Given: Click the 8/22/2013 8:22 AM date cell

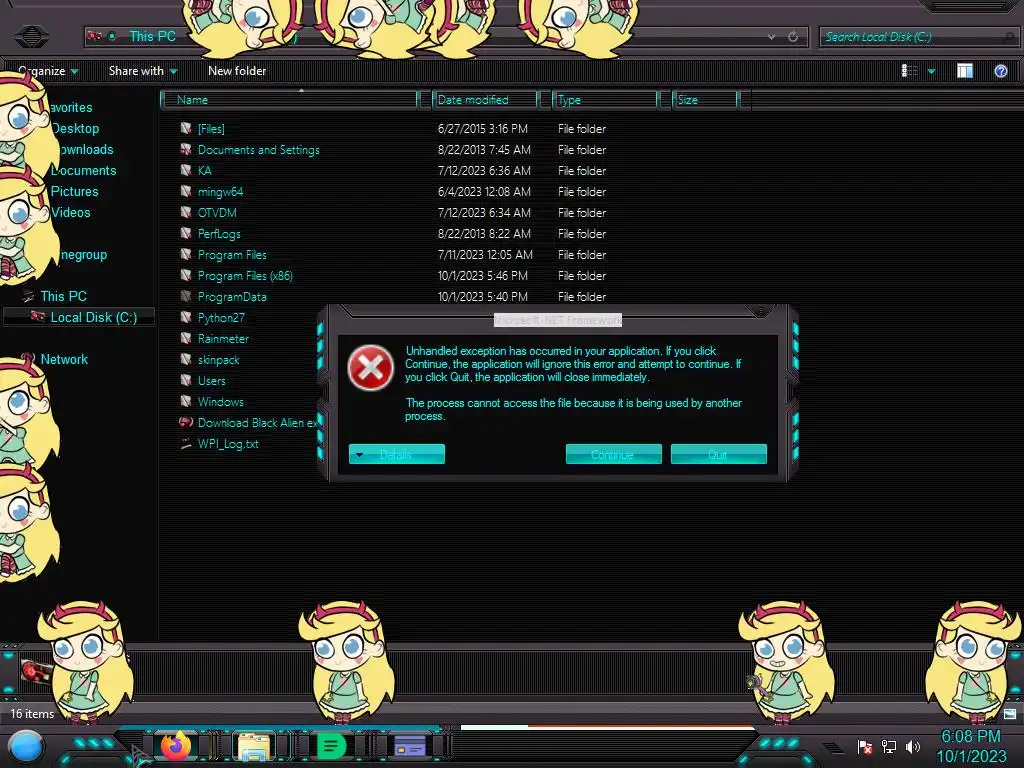Looking at the screenshot, I should (x=484, y=233).
